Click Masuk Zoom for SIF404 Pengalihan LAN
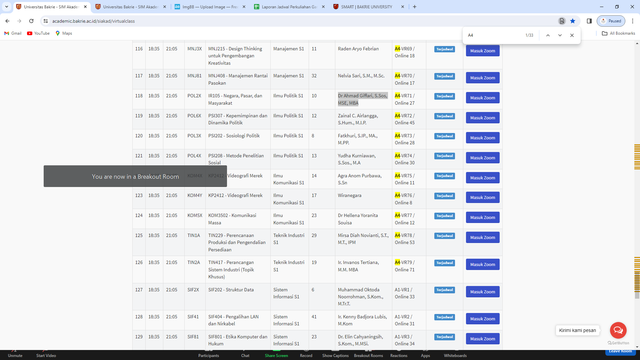Screen dimensions: 640x360 (x=482, y=319)
